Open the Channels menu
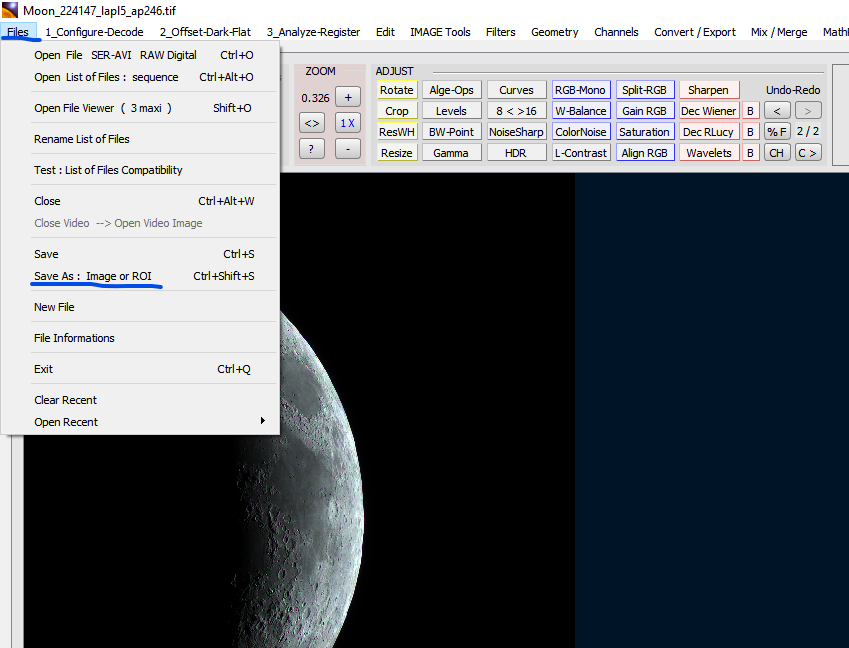 click(x=616, y=32)
